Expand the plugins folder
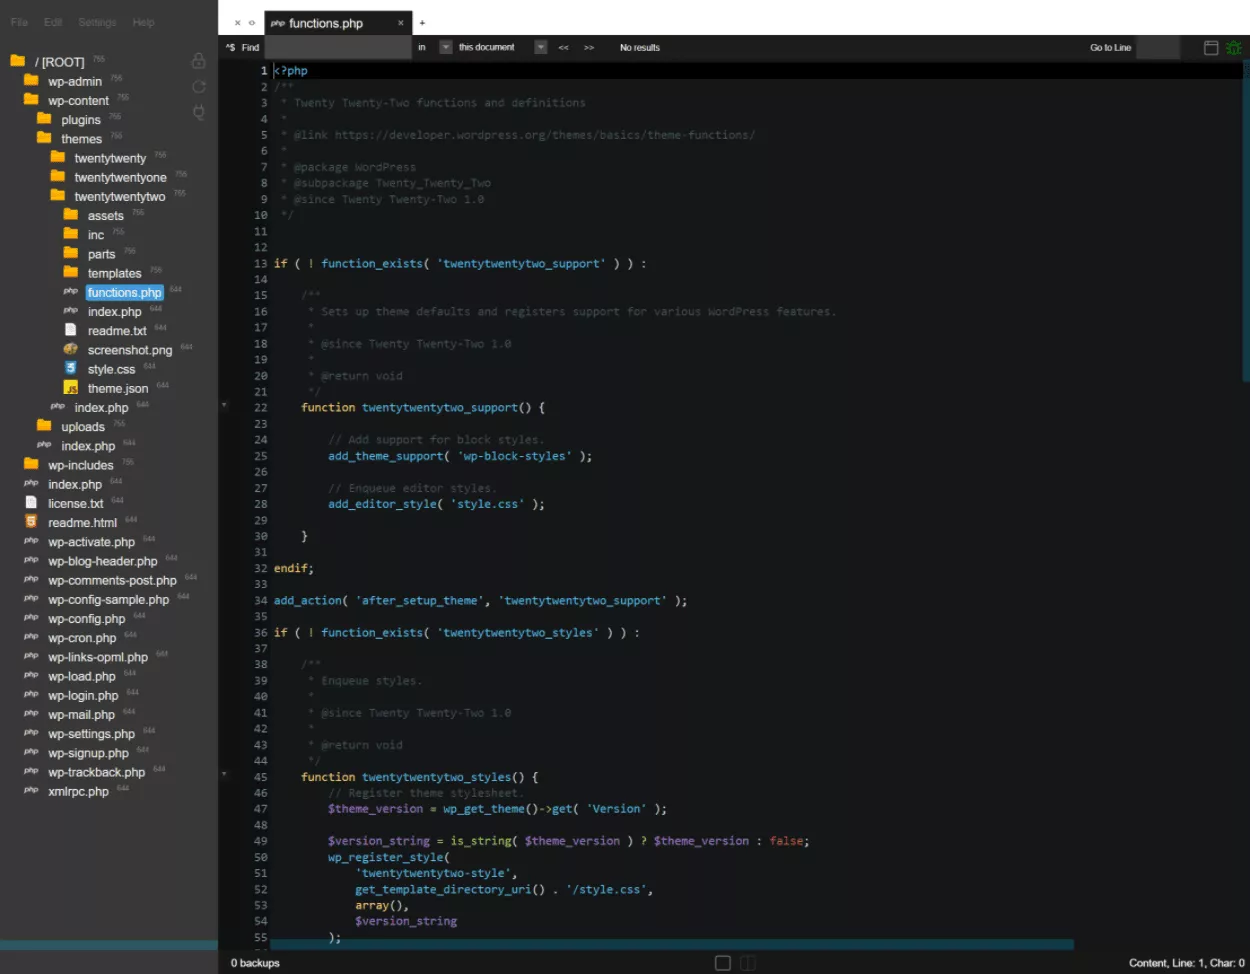The height and width of the screenshot is (974, 1250). pos(80,119)
